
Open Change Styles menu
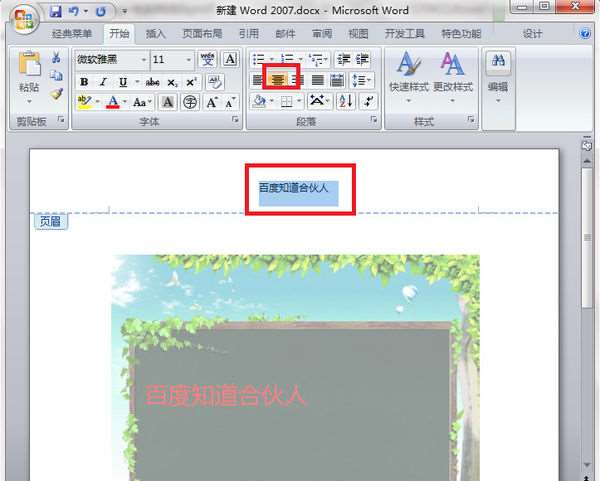click(453, 77)
